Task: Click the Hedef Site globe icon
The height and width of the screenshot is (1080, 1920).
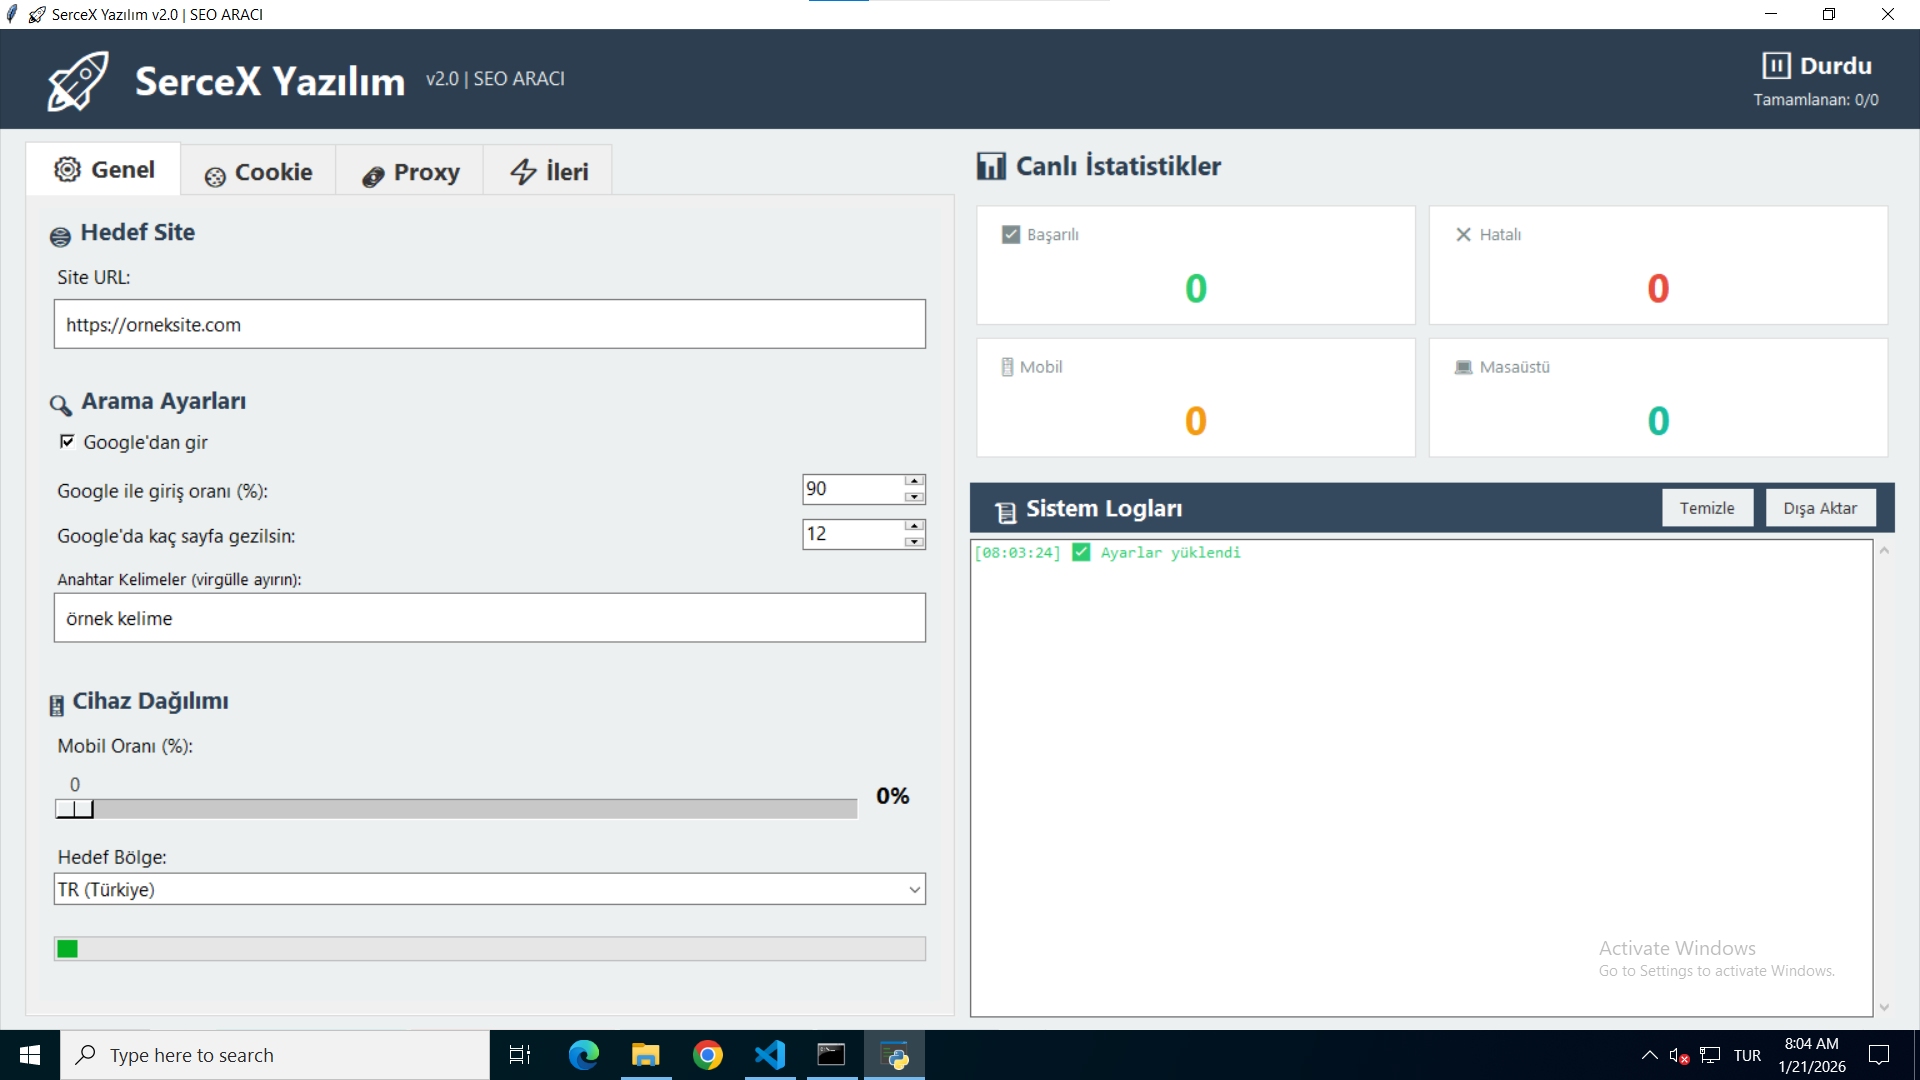Action: [60, 236]
